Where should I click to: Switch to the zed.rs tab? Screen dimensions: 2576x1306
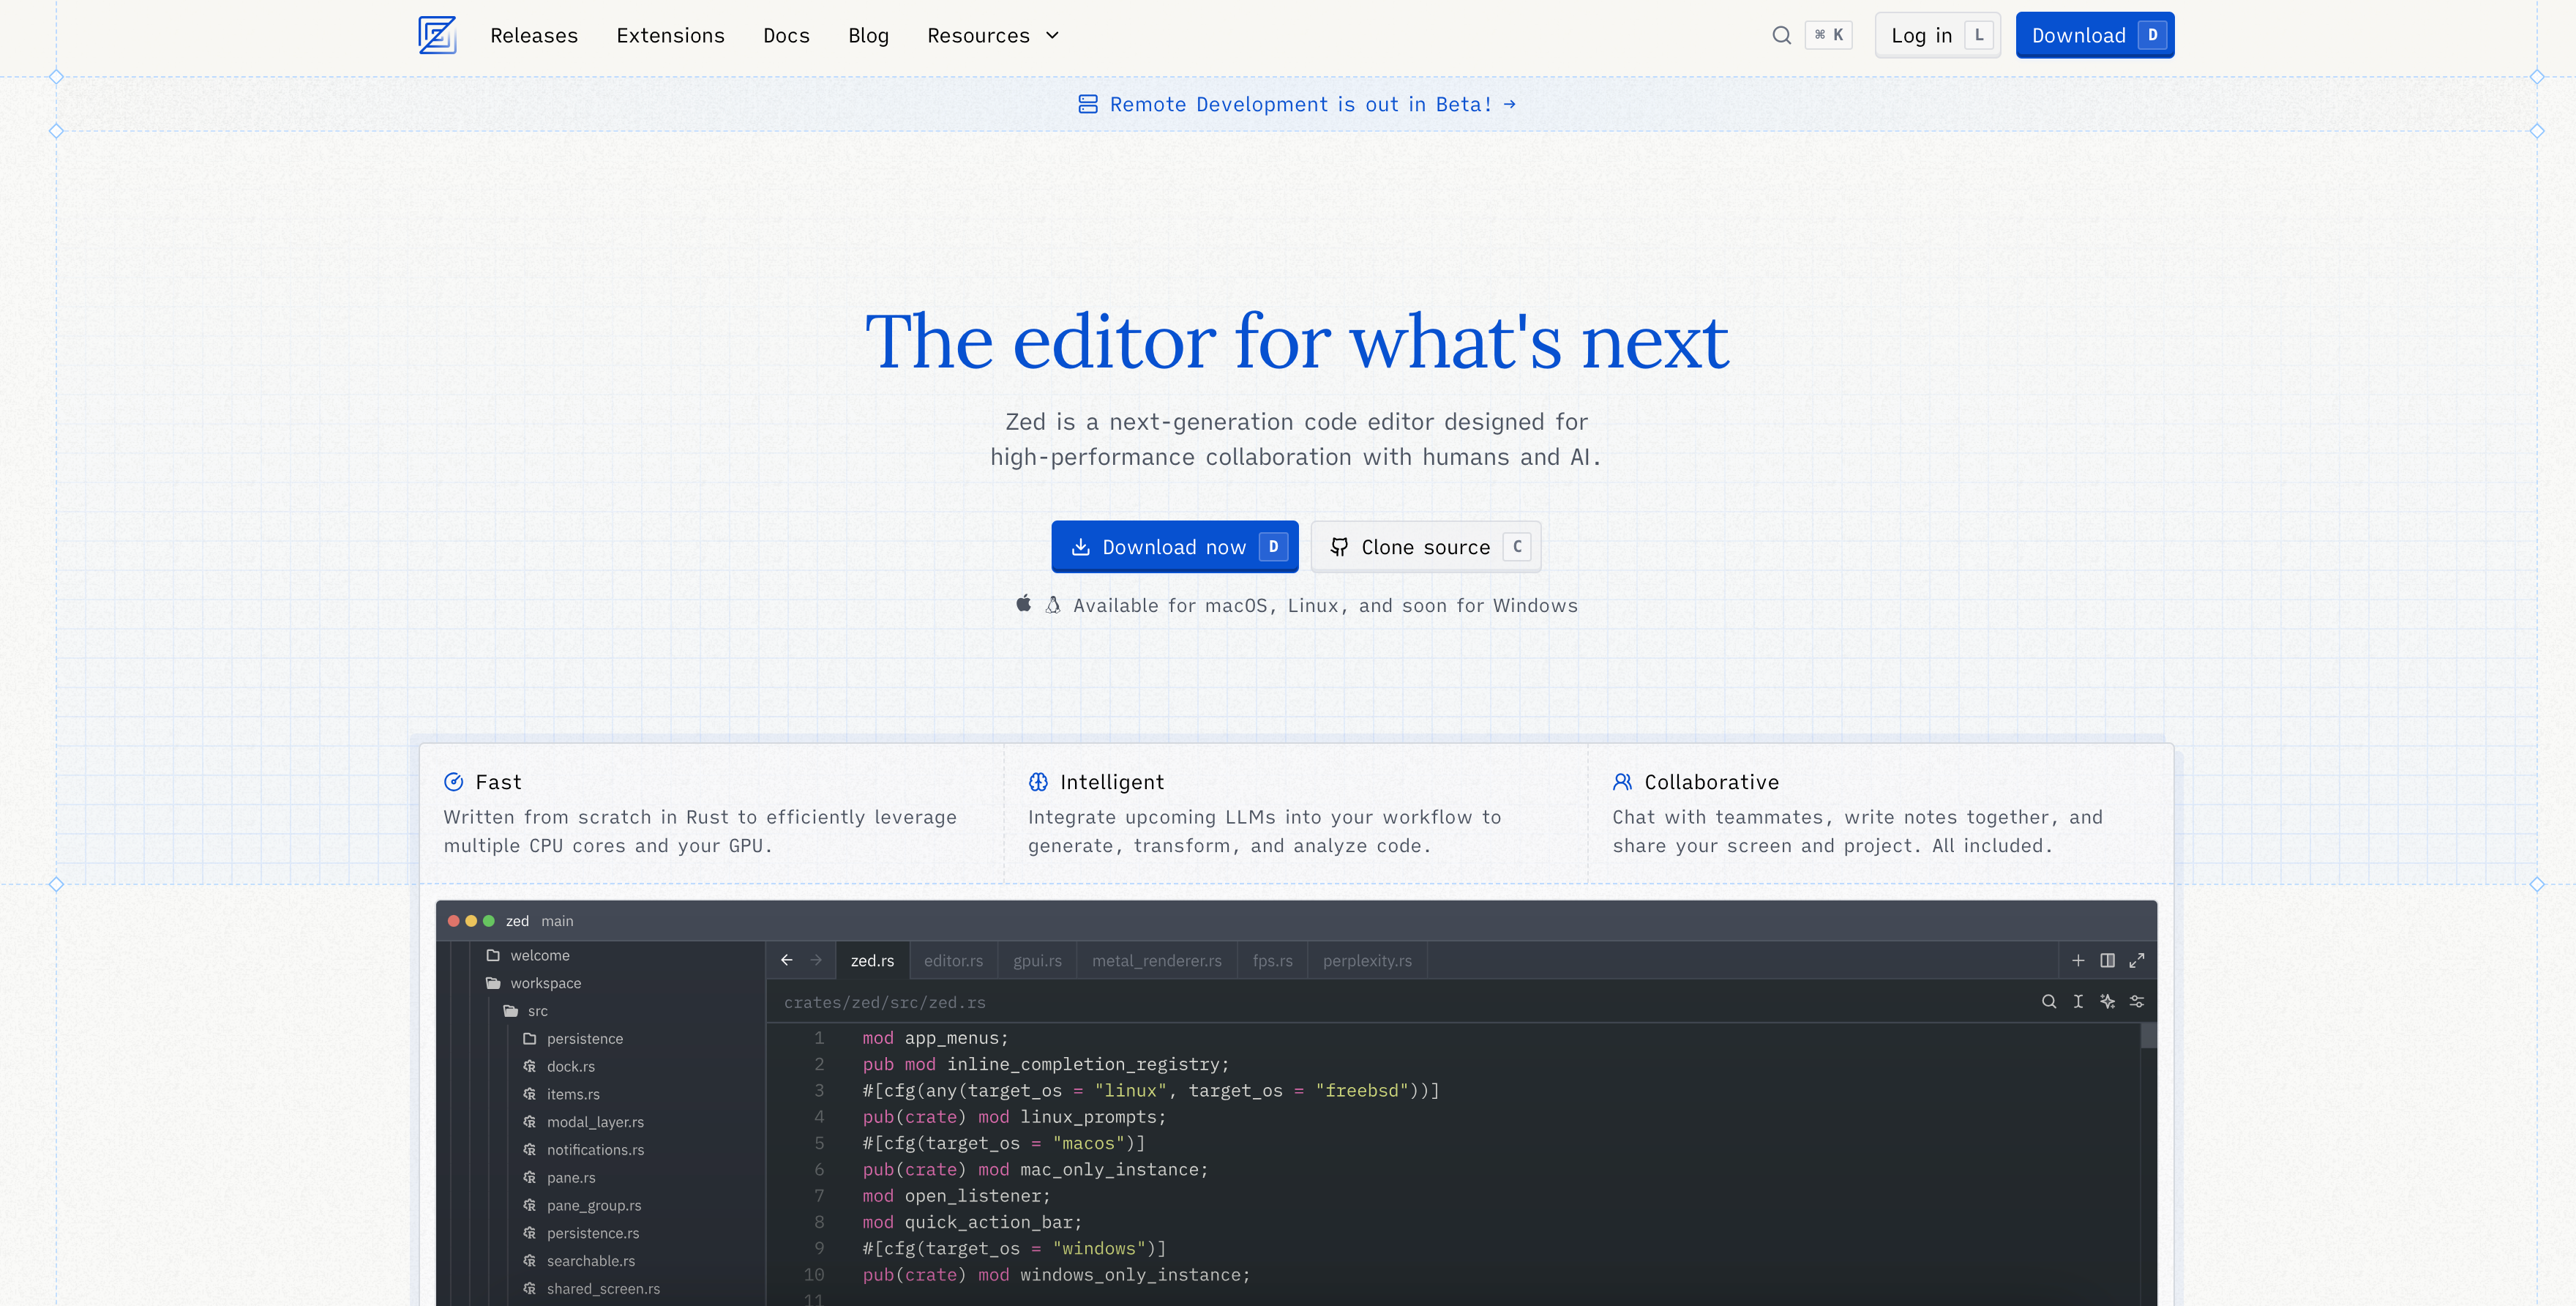pyautogui.click(x=872, y=960)
